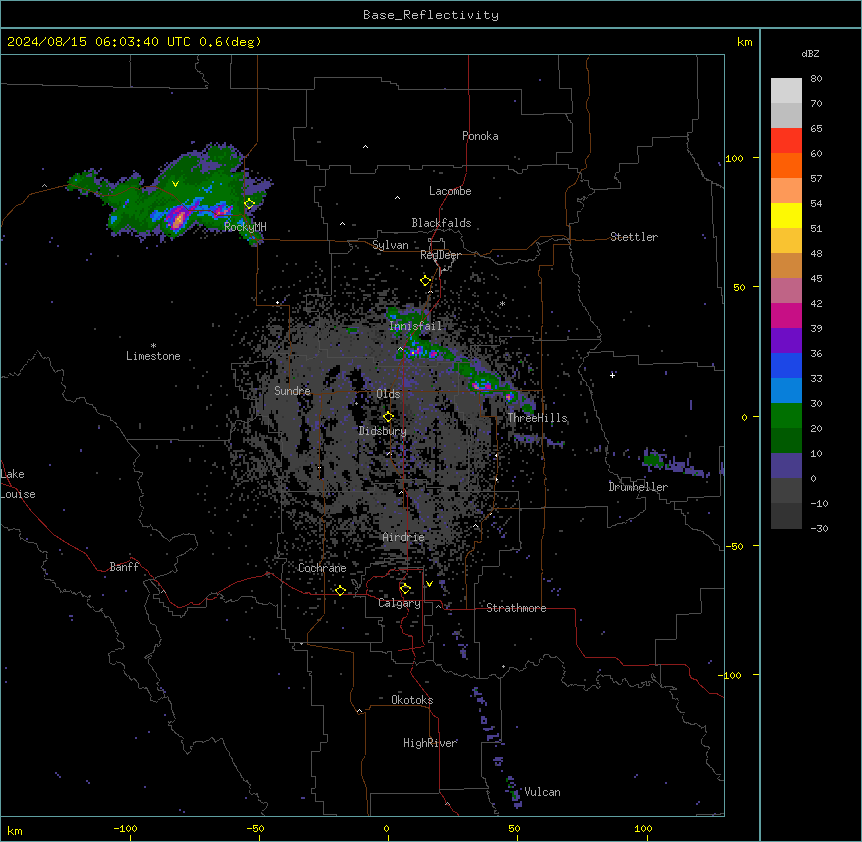Select the Innisfail label
Screen dimensions: 862x842
415,326
